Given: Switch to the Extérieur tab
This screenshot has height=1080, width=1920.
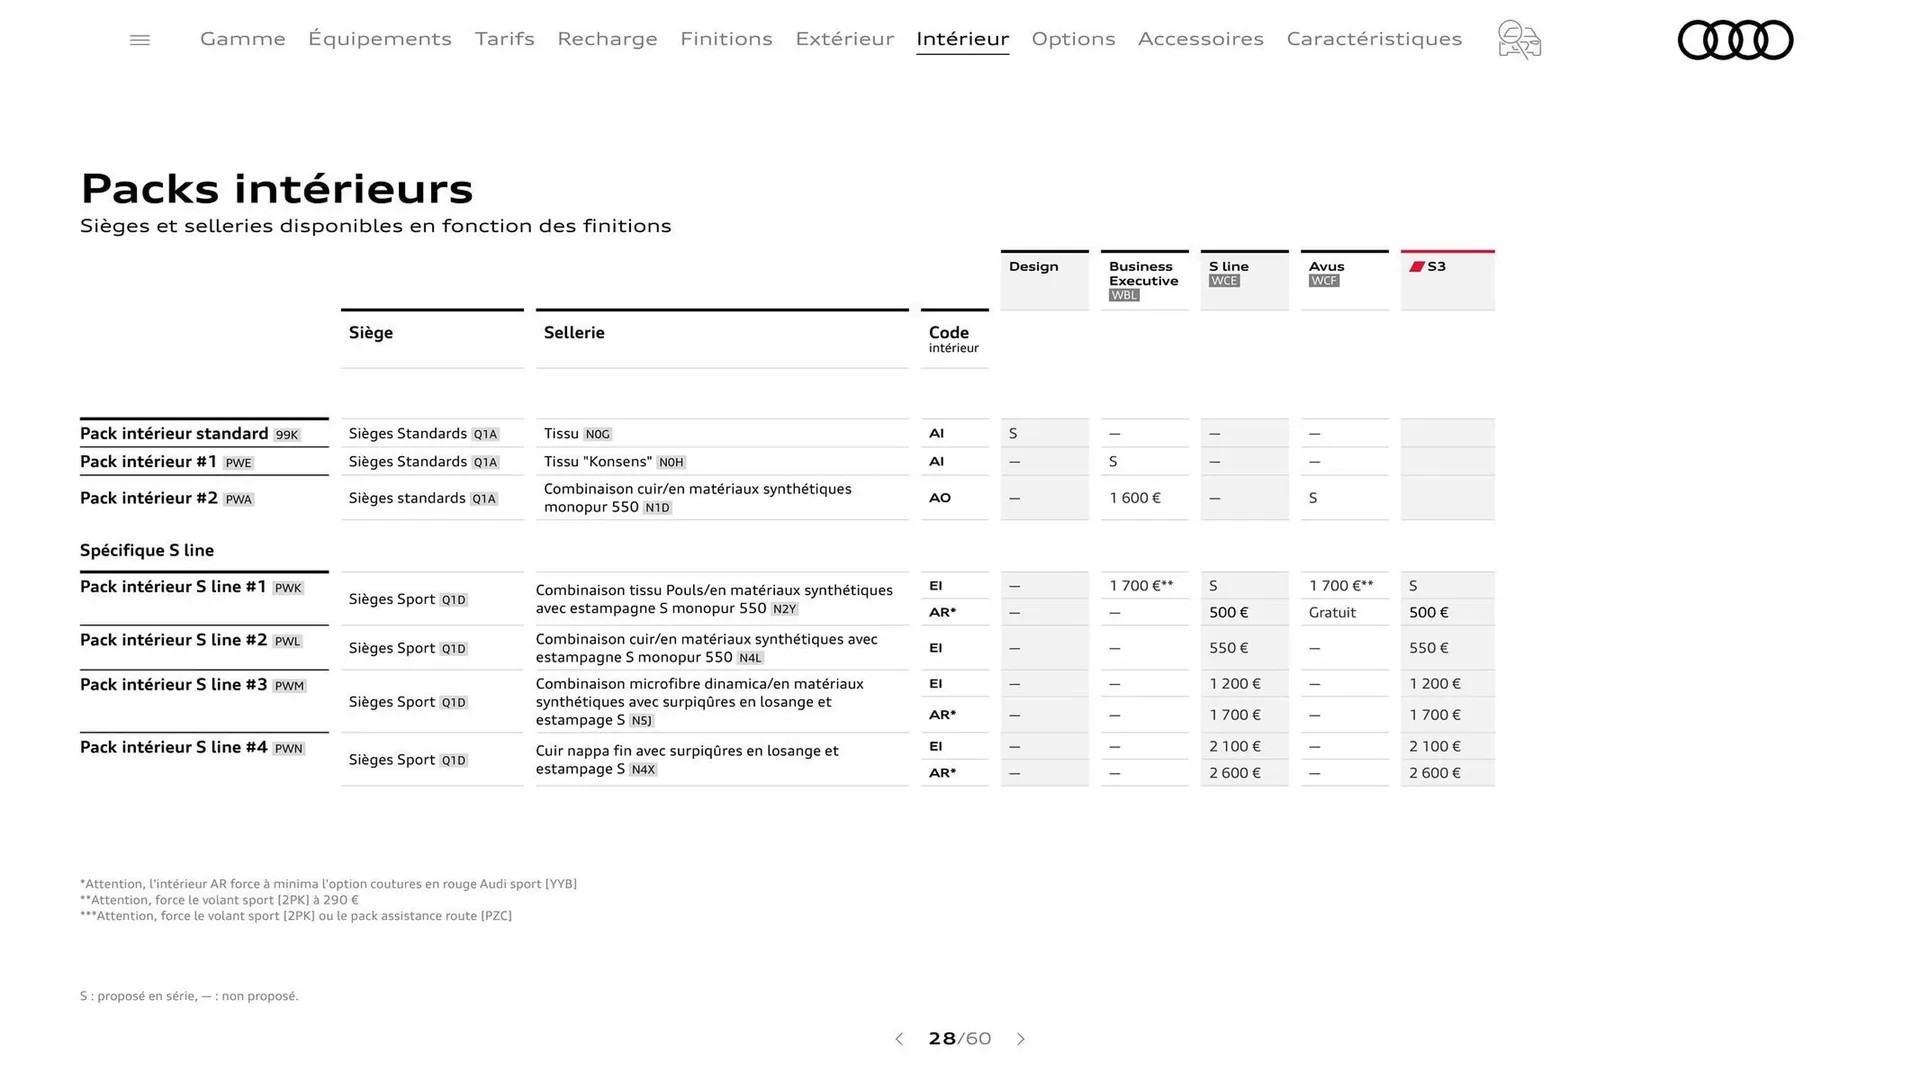Looking at the screenshot, I should tap(844, 39).
